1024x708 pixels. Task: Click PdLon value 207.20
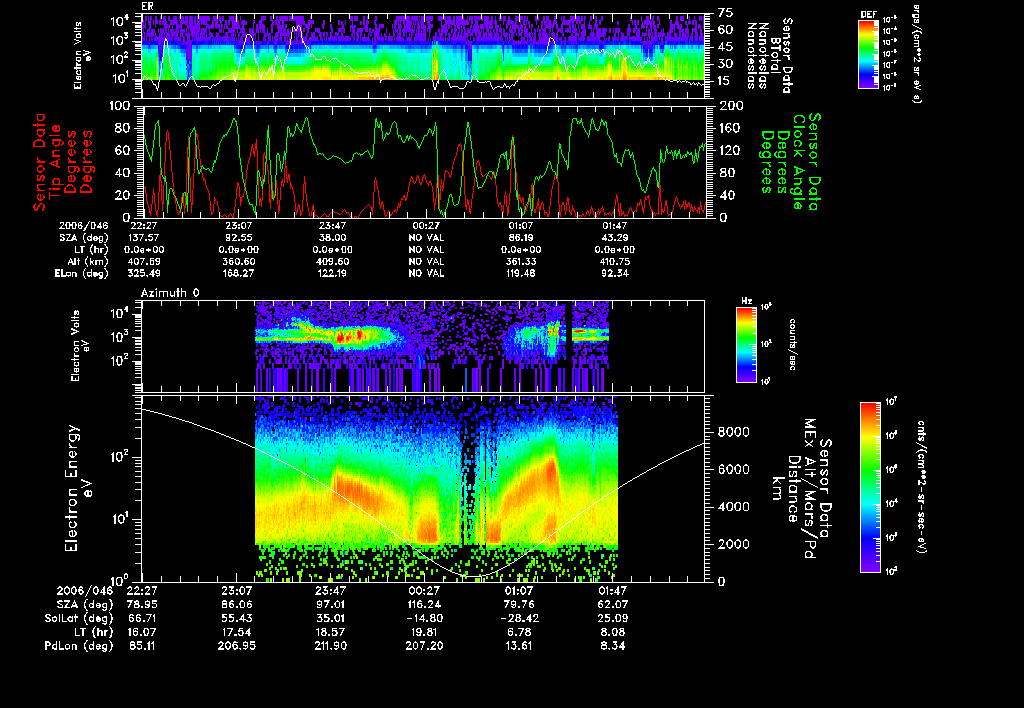(424, 645)
